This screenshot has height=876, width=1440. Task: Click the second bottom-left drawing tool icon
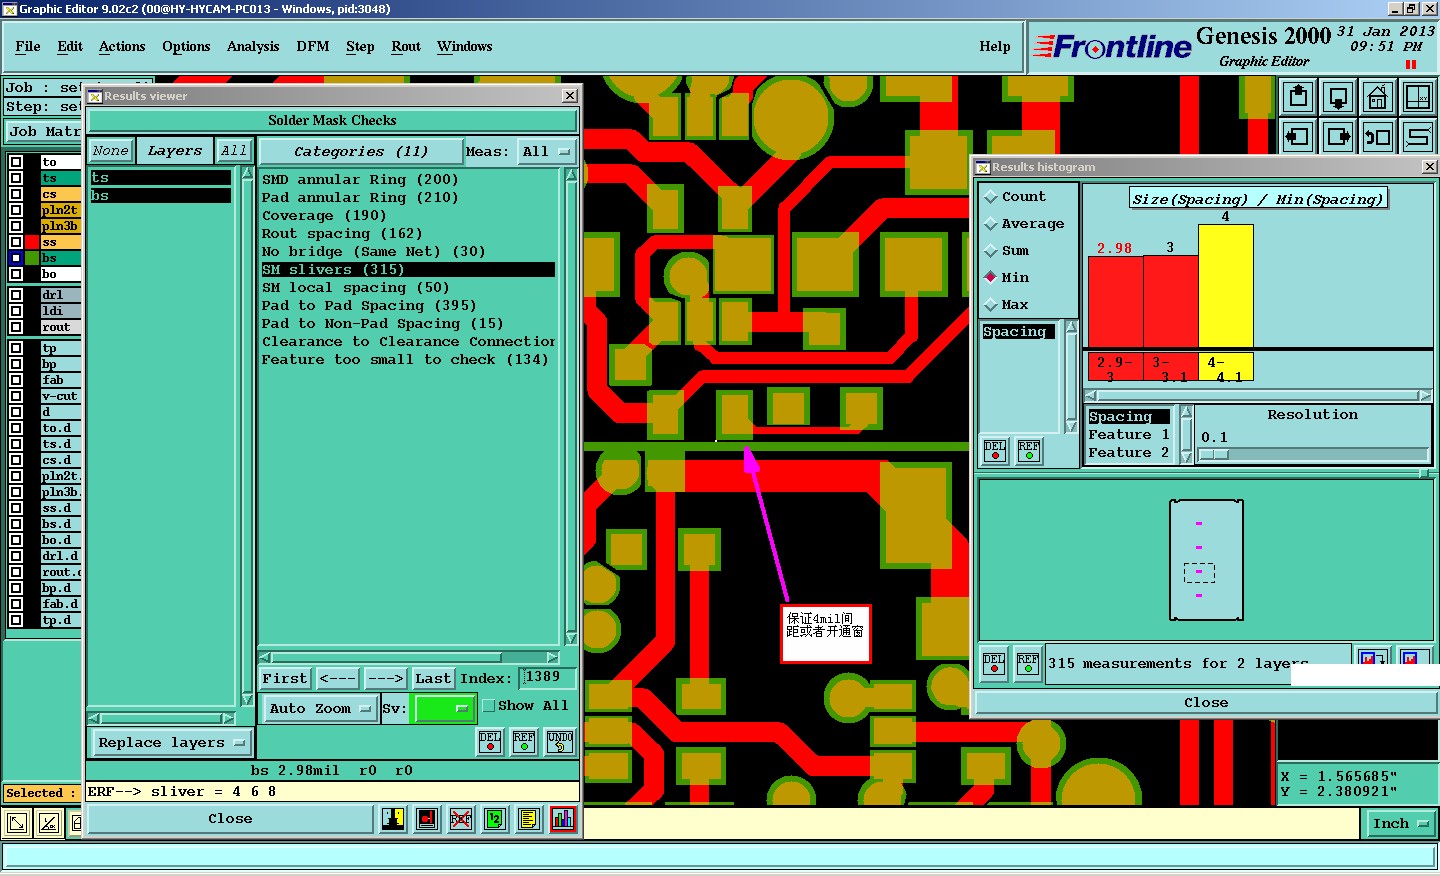(49, 824)
